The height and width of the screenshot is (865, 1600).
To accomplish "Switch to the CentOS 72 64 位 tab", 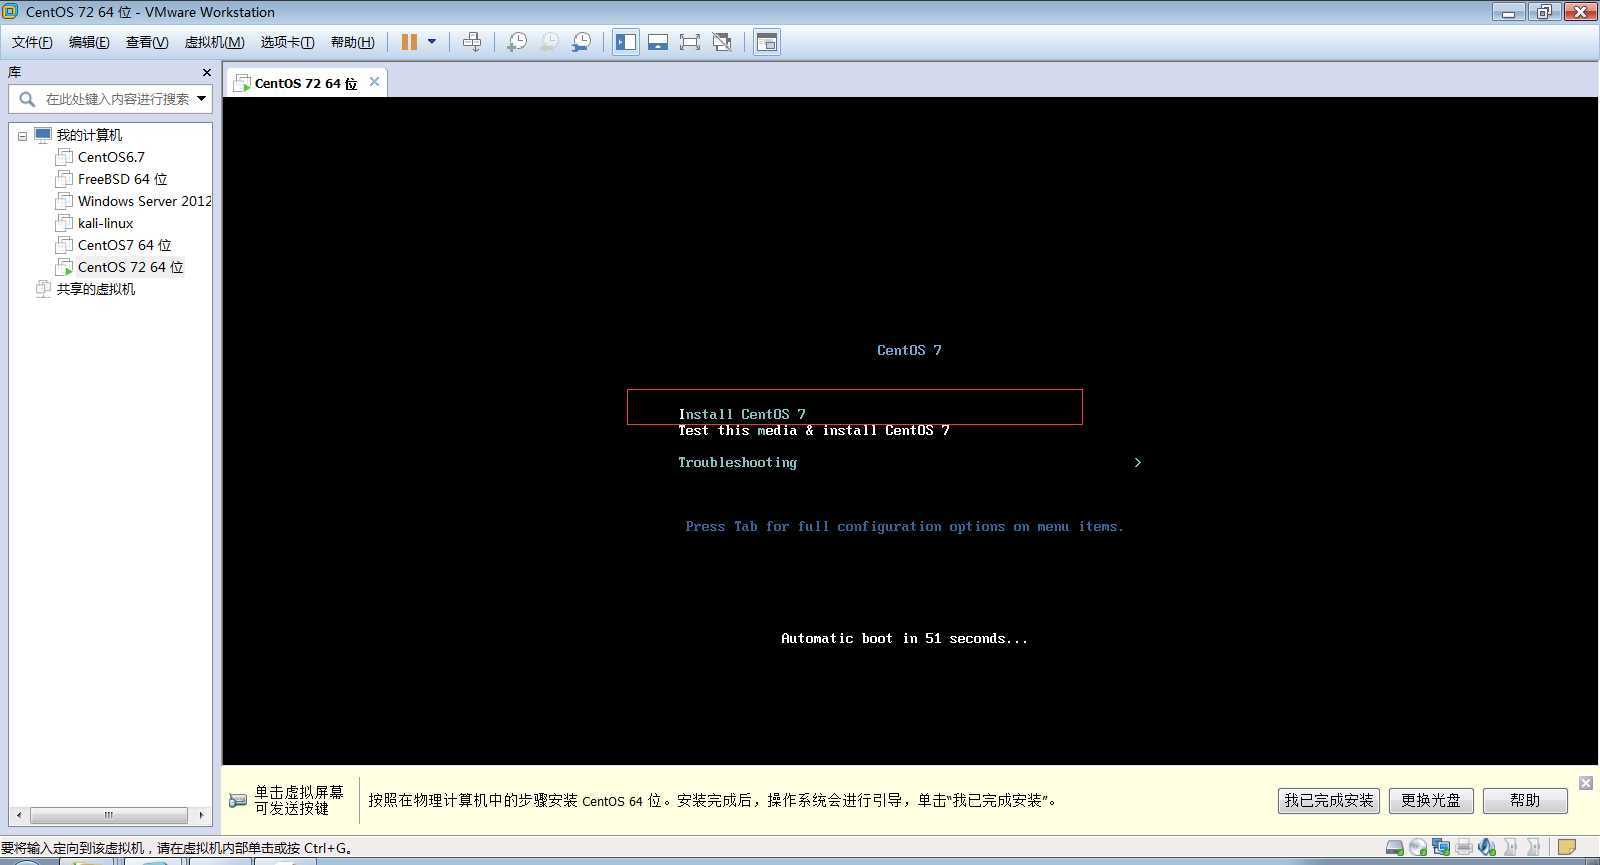I will [x=306, y=83].
